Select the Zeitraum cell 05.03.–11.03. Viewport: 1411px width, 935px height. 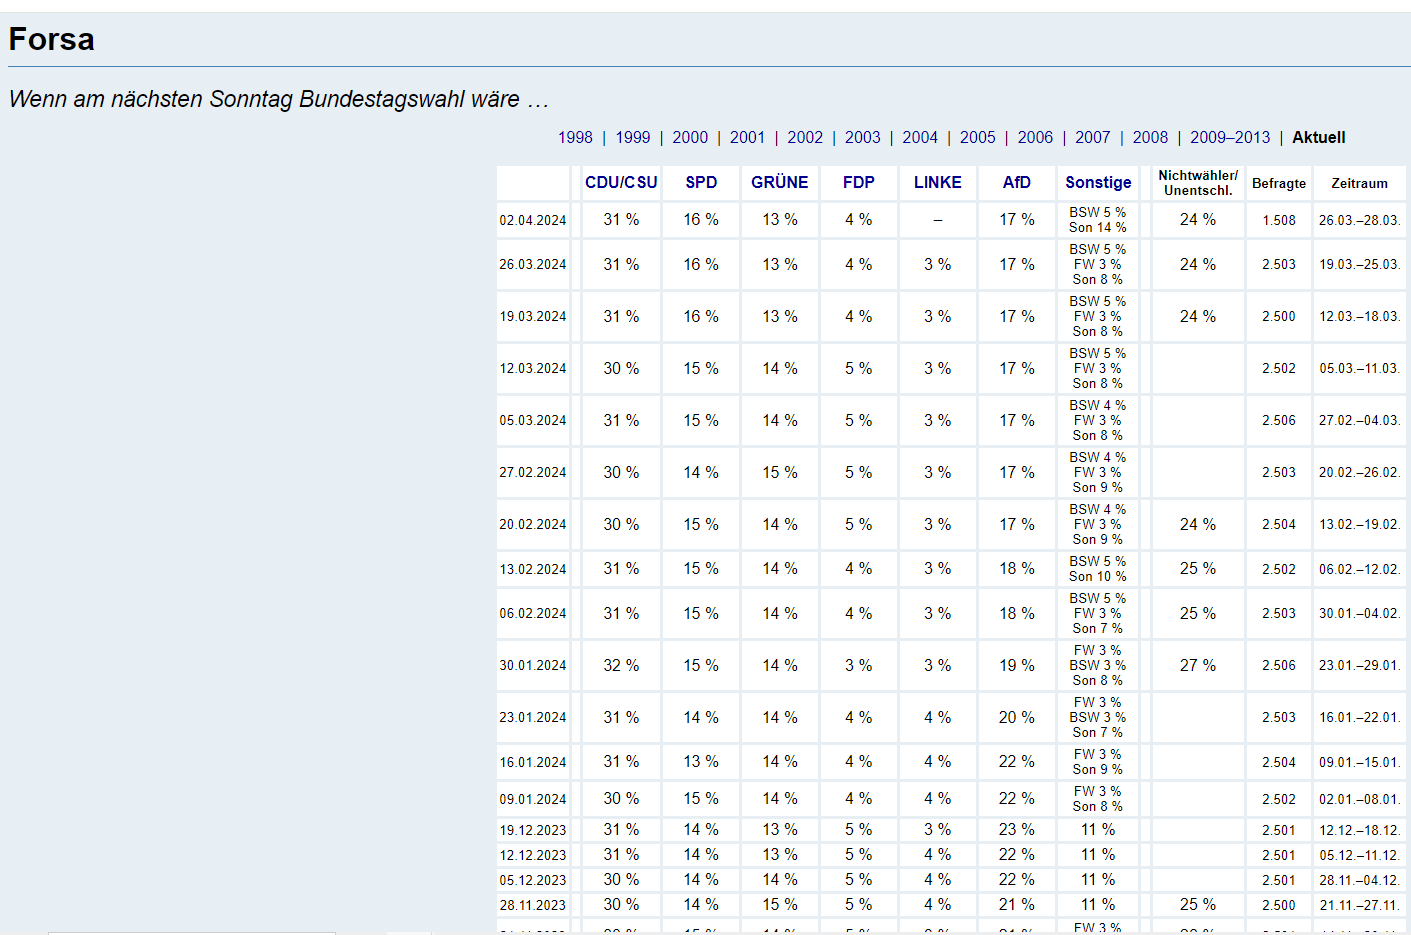point(1359,368)
